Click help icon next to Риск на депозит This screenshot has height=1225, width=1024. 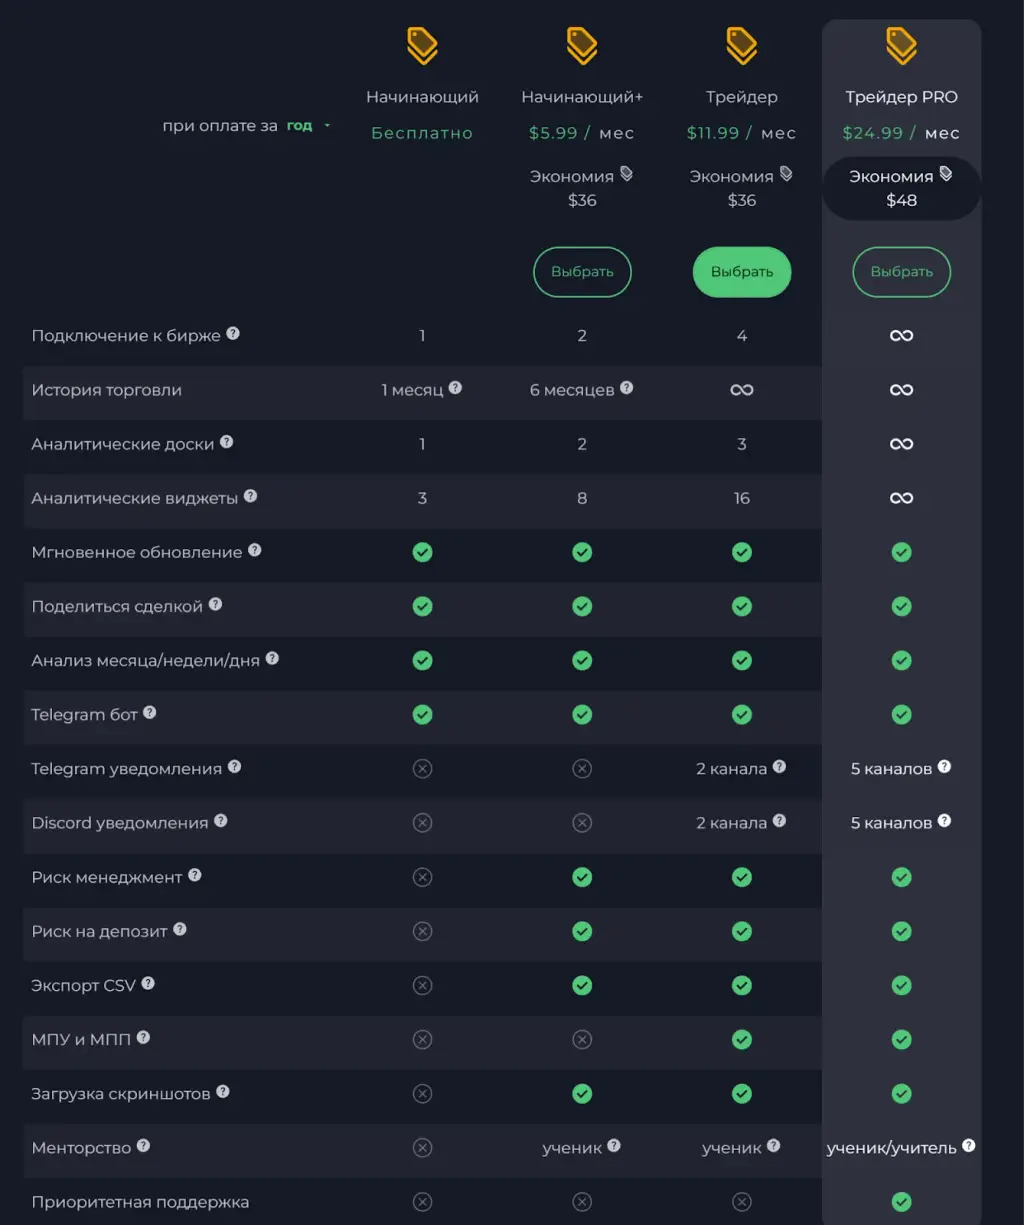coord(180,929)
